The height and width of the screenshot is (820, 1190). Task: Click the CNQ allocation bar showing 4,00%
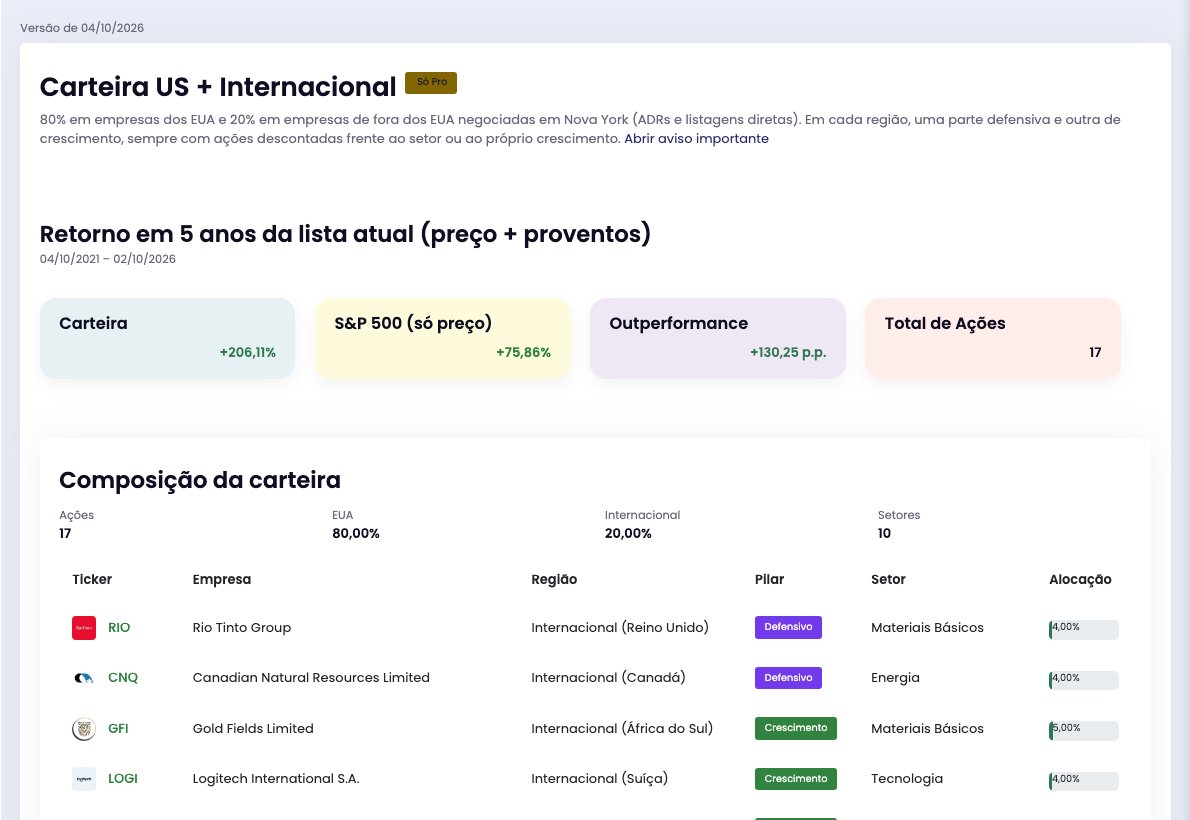(x=1084, y=680)
